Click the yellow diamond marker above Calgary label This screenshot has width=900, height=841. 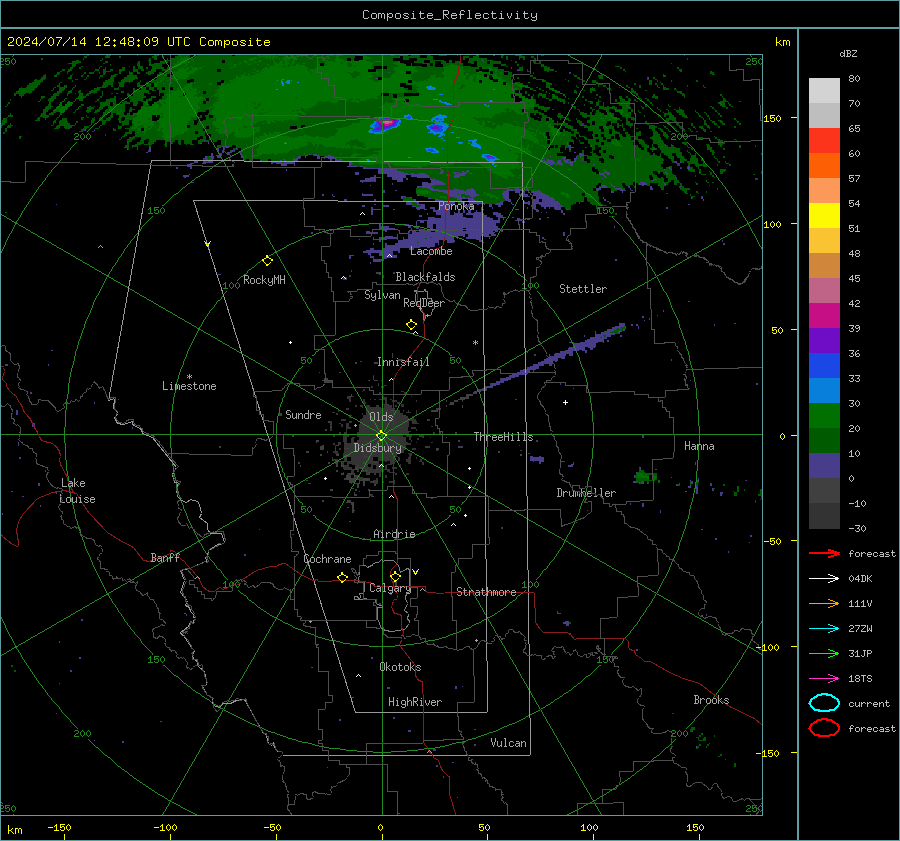point(395,576)
